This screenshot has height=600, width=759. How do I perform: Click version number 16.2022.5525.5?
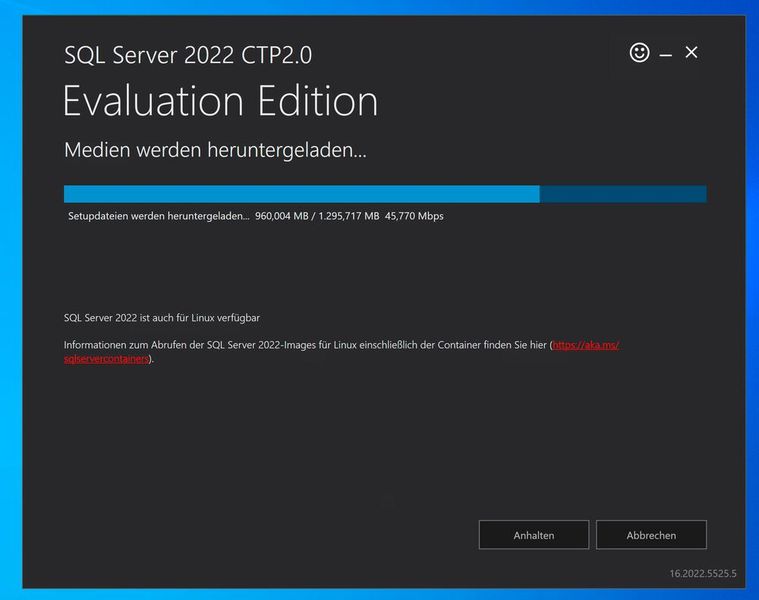coord(703,573)
